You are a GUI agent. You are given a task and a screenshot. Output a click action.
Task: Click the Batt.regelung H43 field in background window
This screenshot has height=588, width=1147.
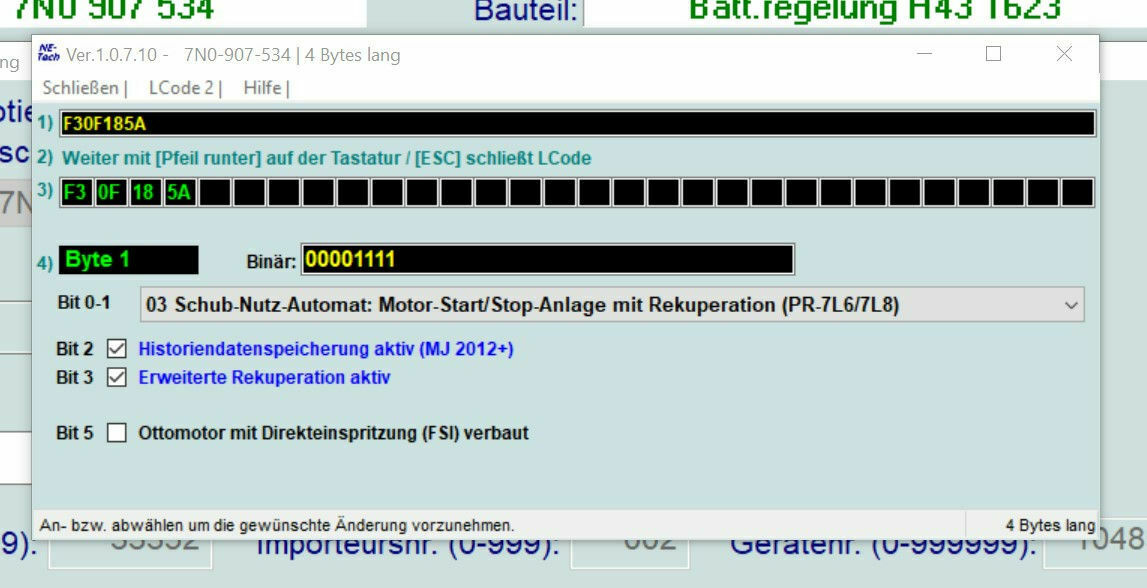865,11
